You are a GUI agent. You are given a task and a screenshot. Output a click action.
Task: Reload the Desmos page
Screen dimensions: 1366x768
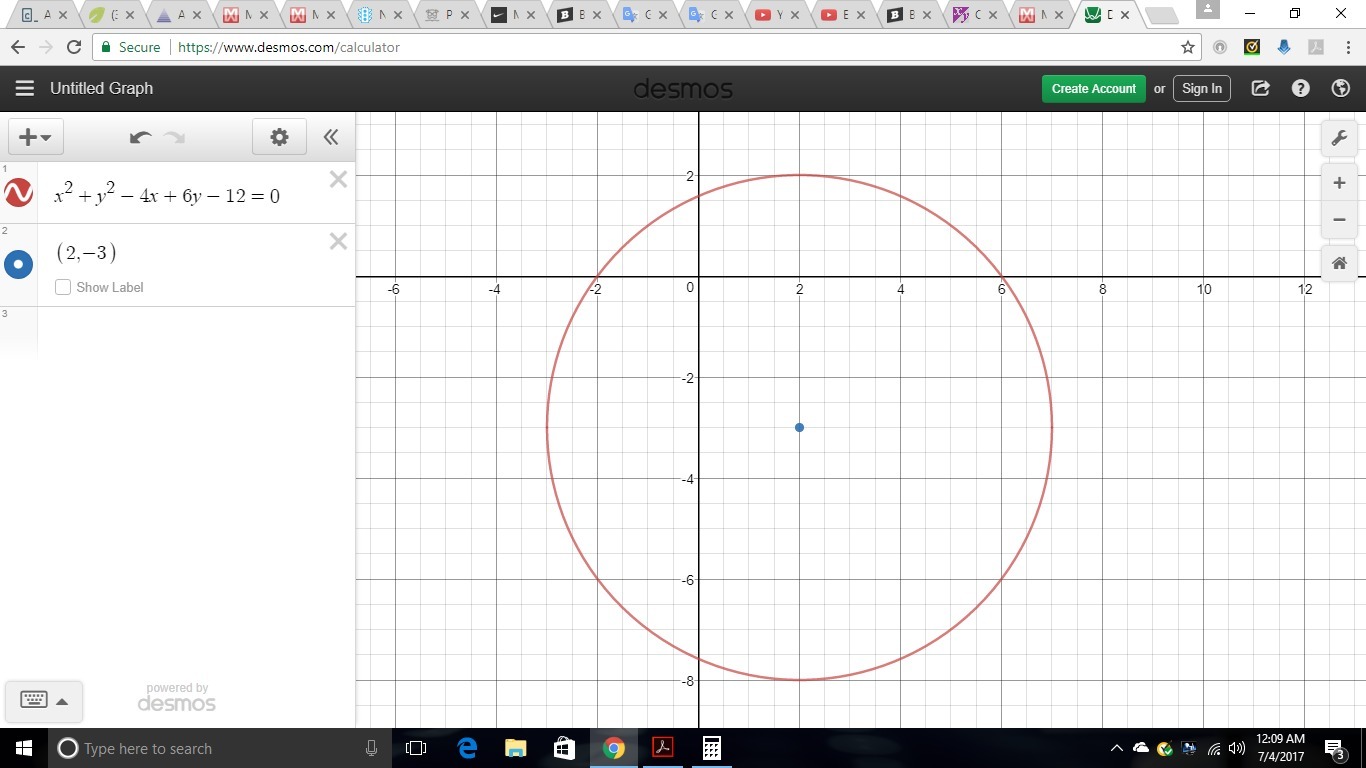point(74,47)
